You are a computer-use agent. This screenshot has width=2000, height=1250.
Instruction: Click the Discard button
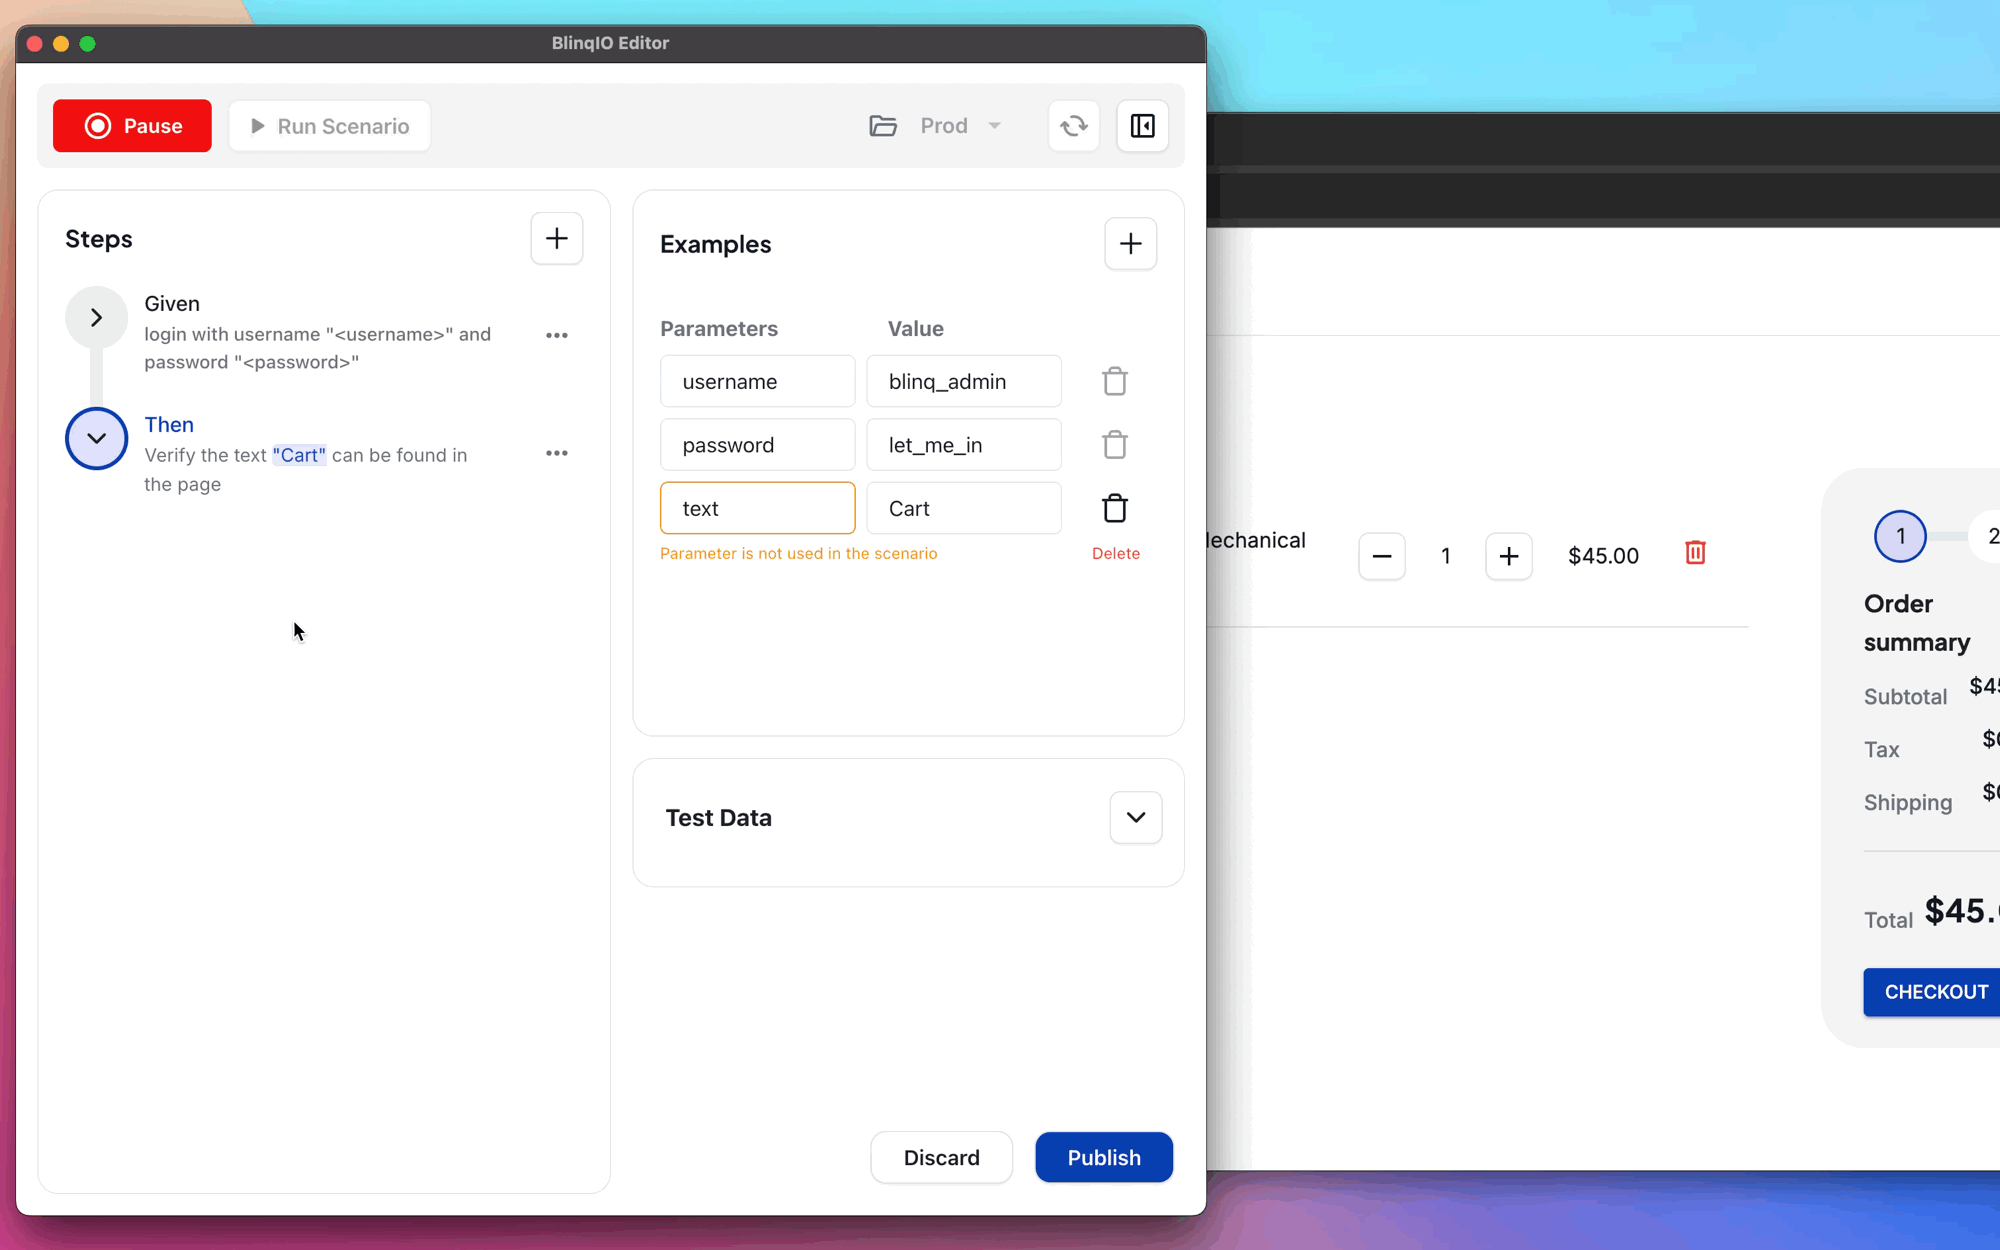[x=942, y=1158]
